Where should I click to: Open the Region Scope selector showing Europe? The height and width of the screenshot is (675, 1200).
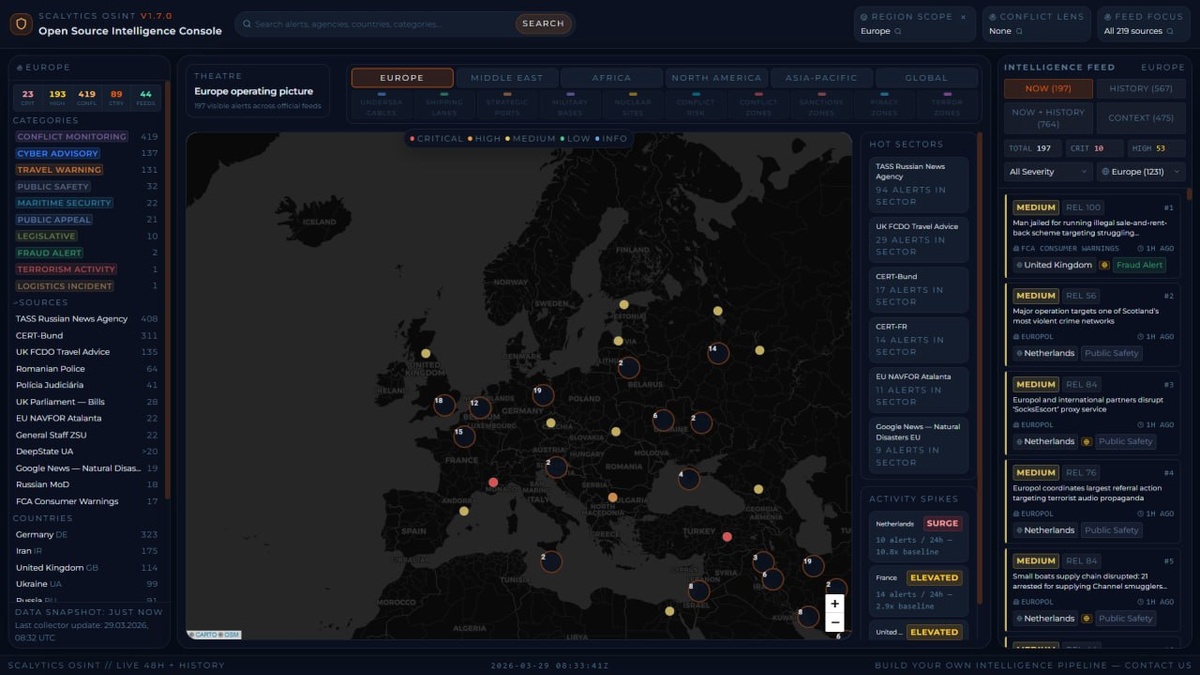pos(914,24)
